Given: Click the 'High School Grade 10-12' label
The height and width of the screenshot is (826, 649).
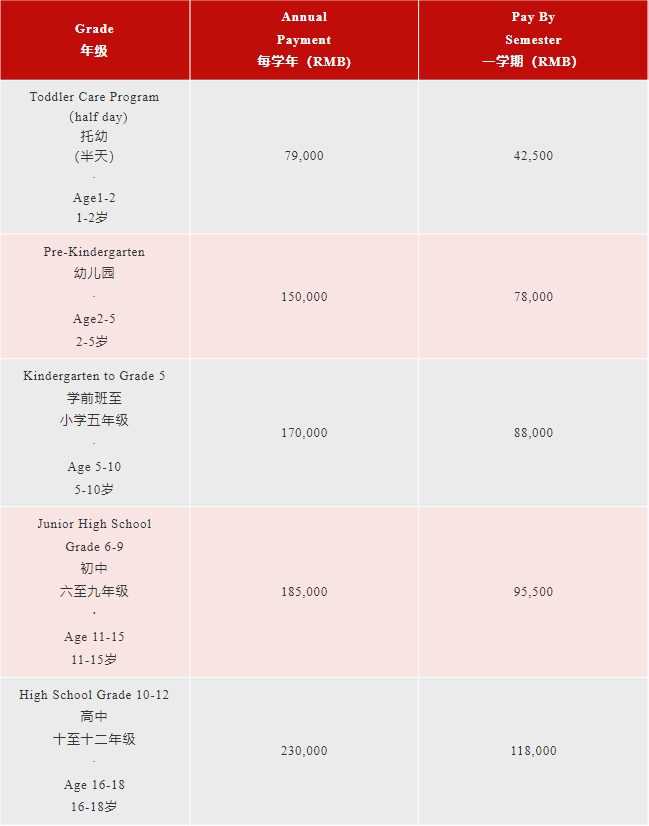Looking at the screenshot, I should pyautogui.click(x=94, y=695).
